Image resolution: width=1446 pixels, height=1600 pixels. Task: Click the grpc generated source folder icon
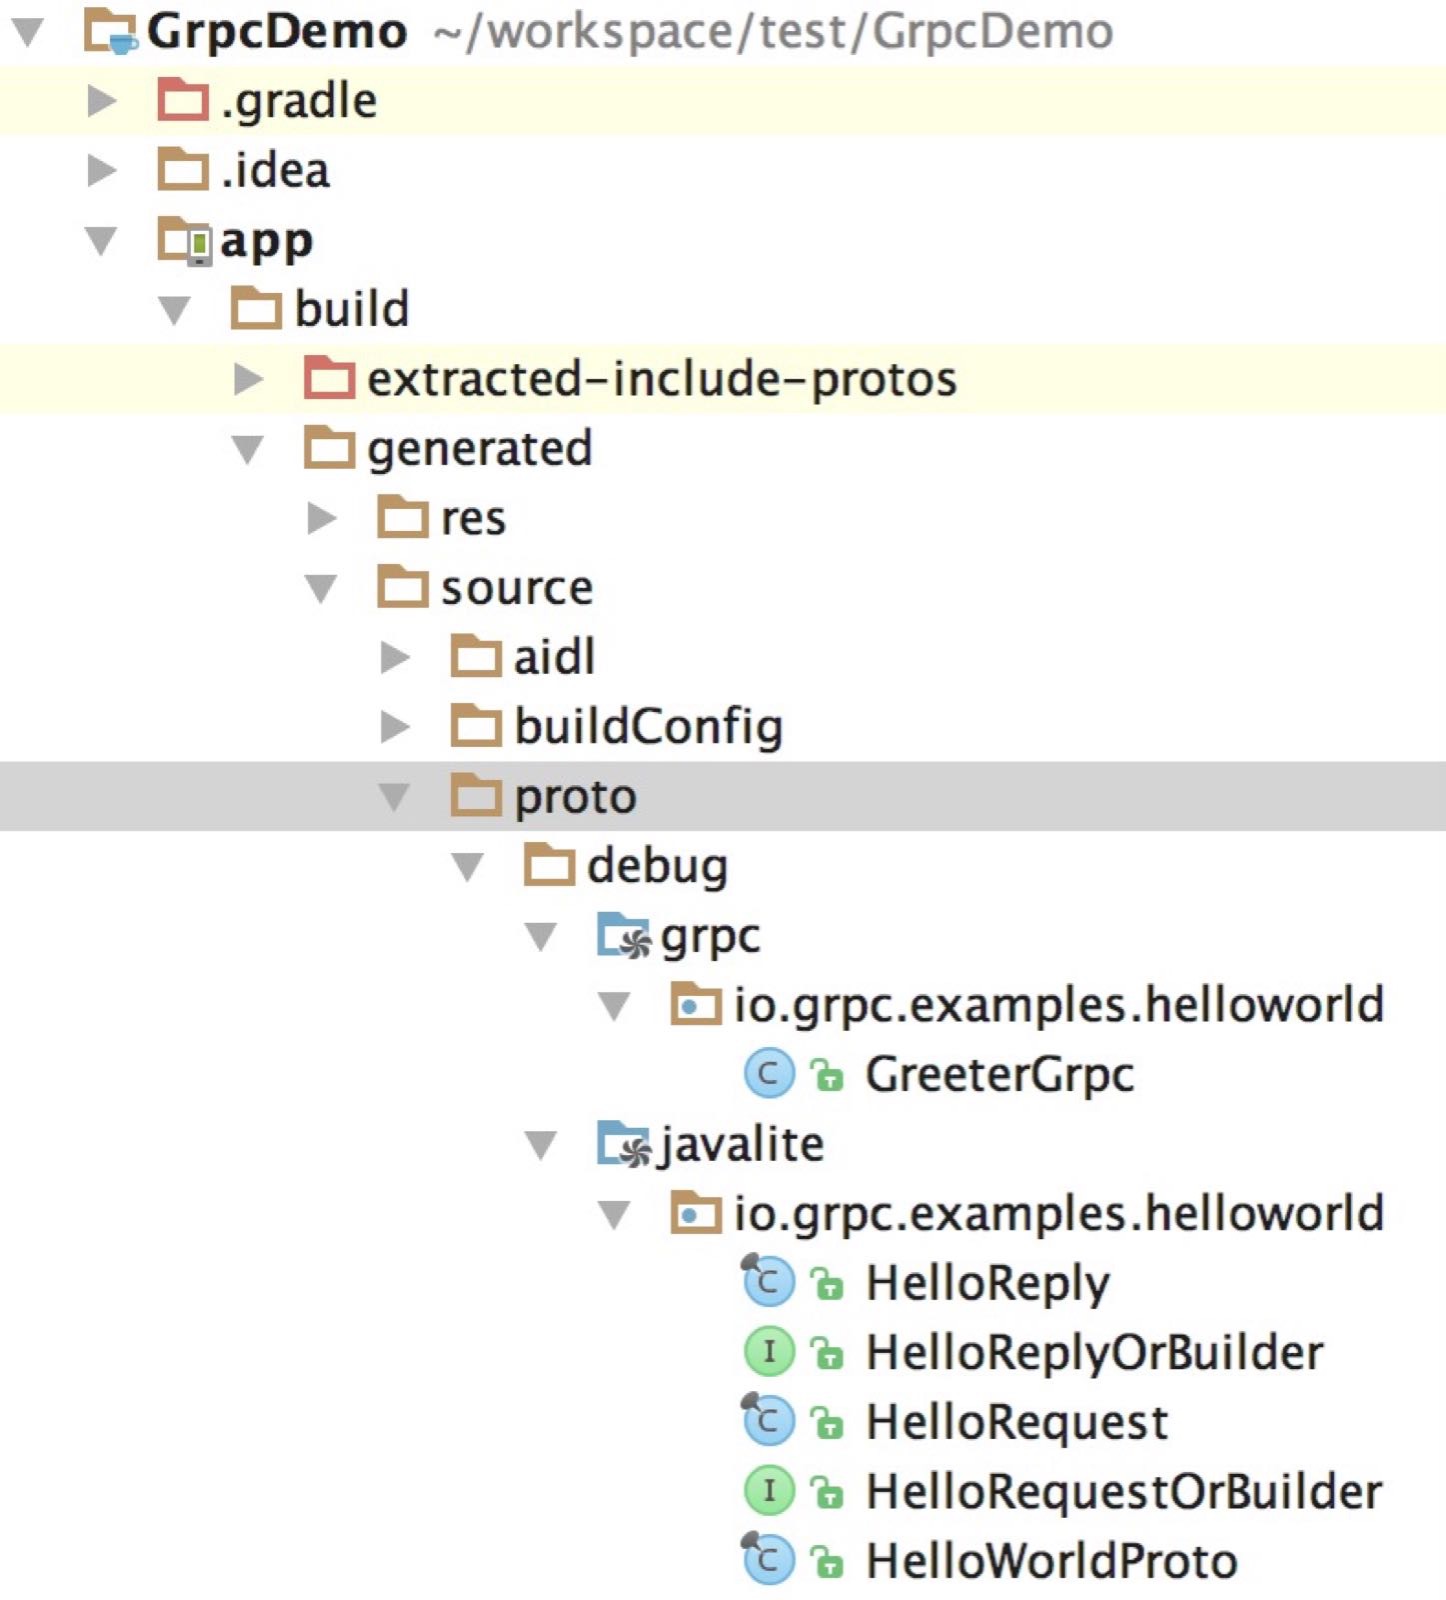click(624, 936)
